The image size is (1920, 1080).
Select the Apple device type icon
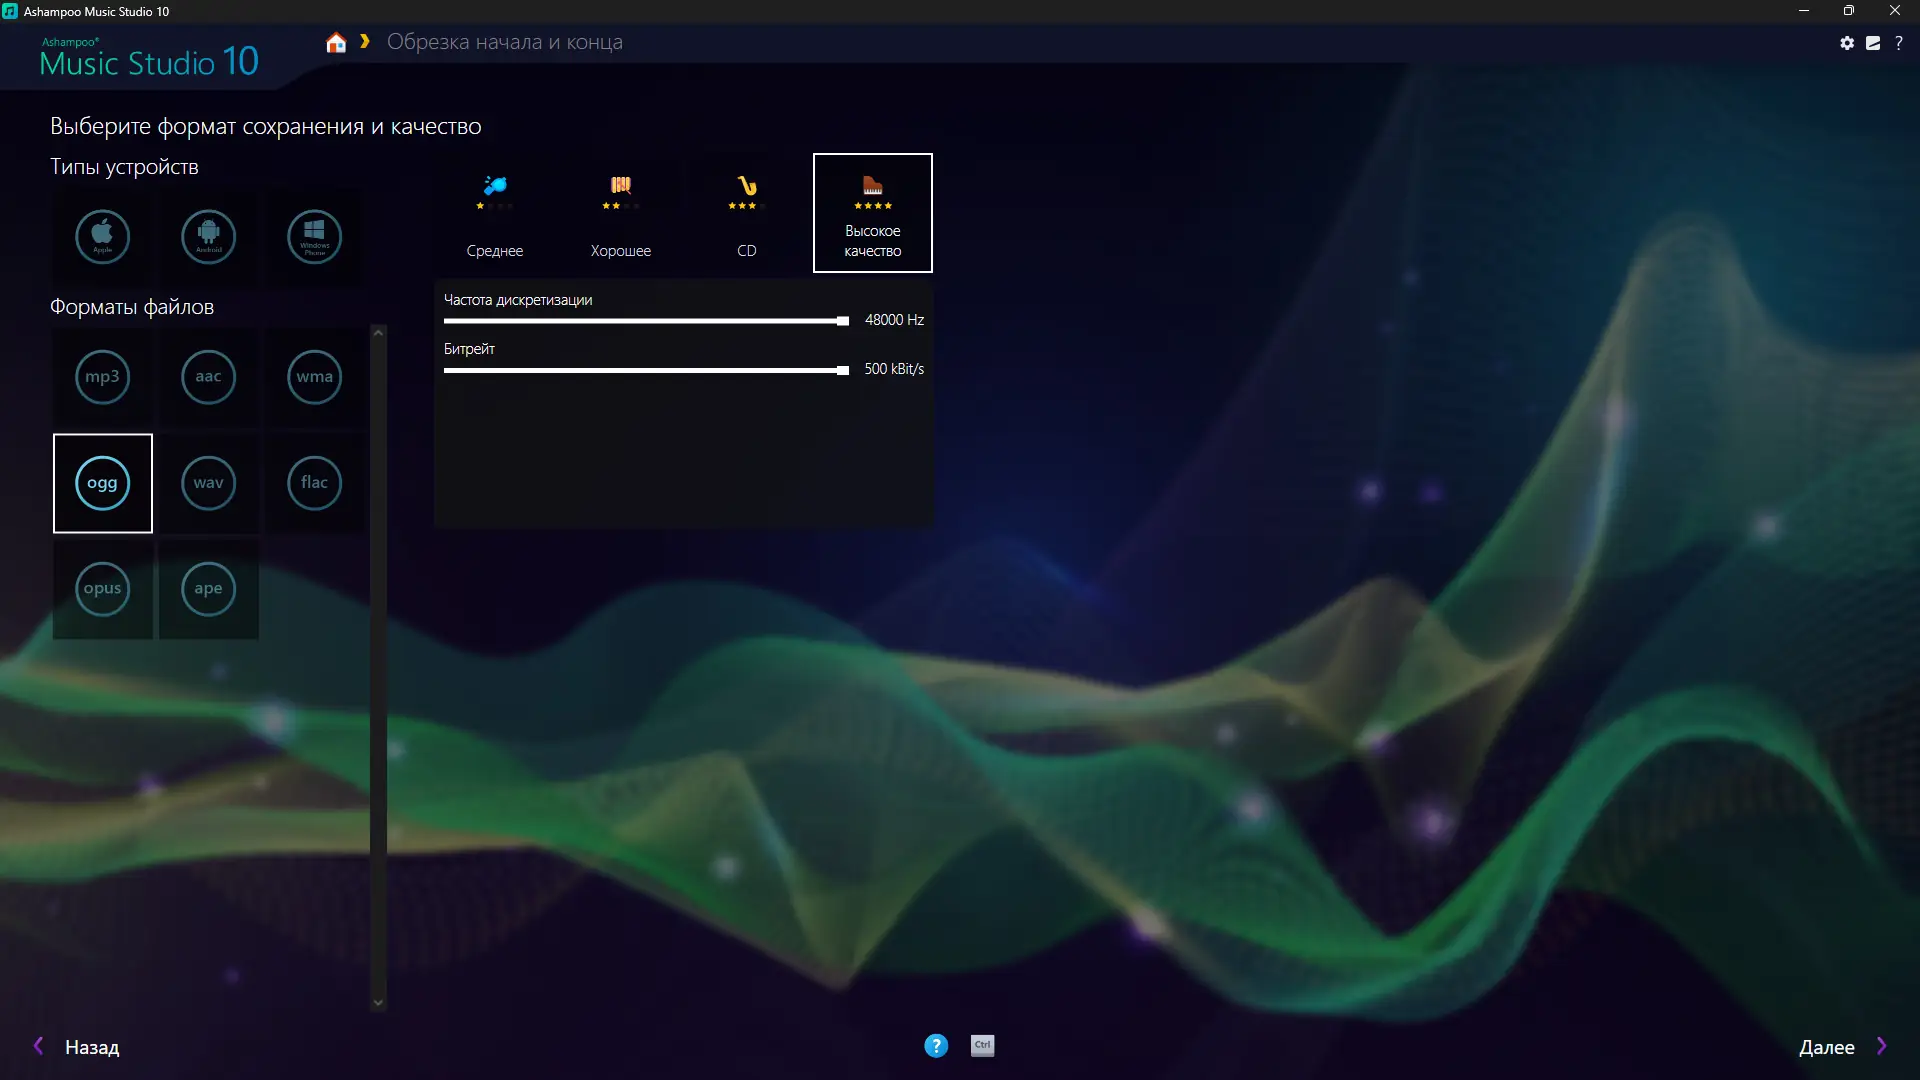coord(103,237)
